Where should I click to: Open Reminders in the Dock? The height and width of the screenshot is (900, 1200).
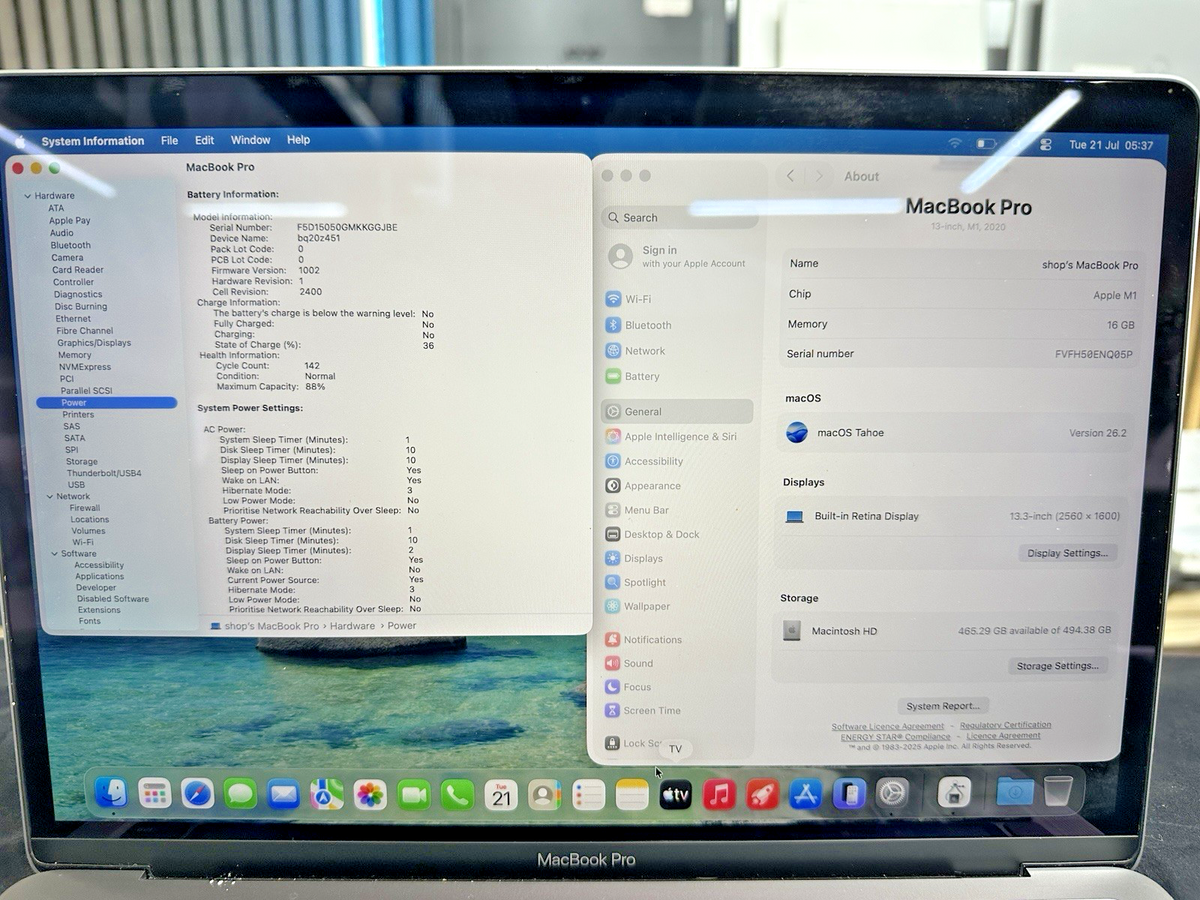coord(588,795)
